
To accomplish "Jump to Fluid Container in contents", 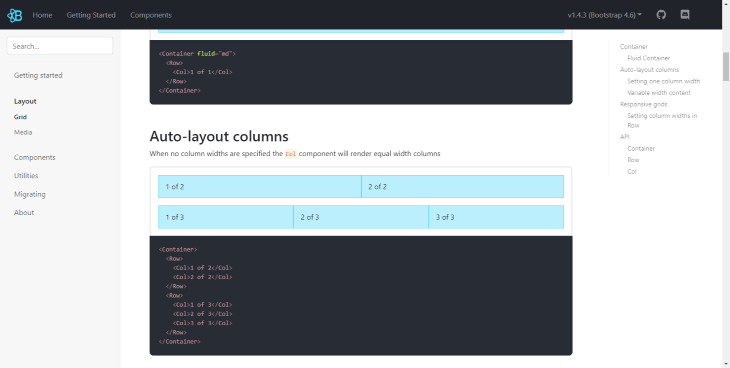I will point(649,58).
